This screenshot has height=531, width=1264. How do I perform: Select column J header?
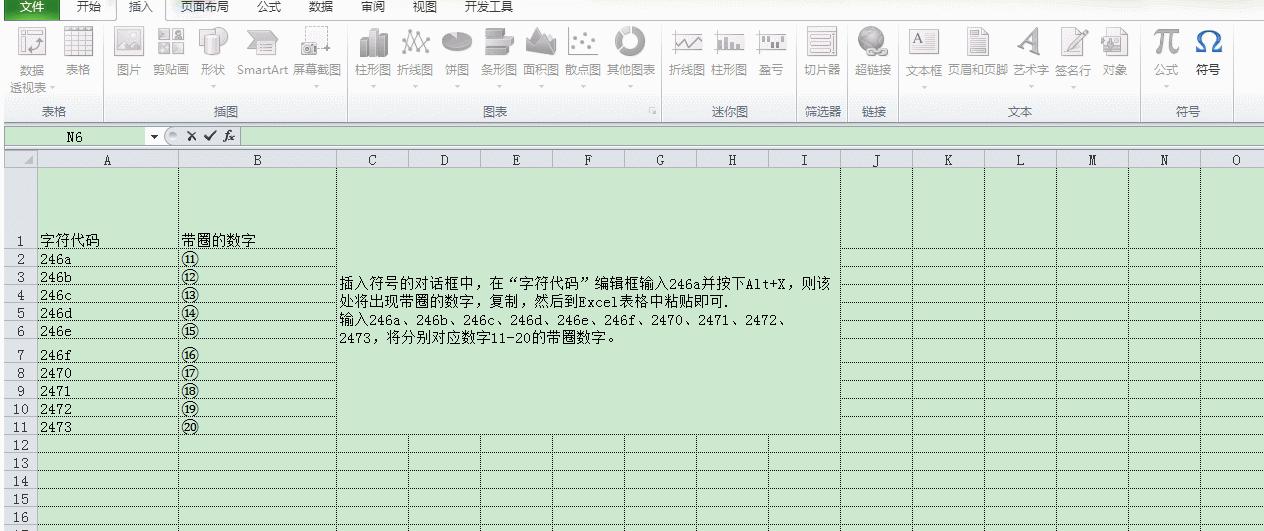point(876,159)
